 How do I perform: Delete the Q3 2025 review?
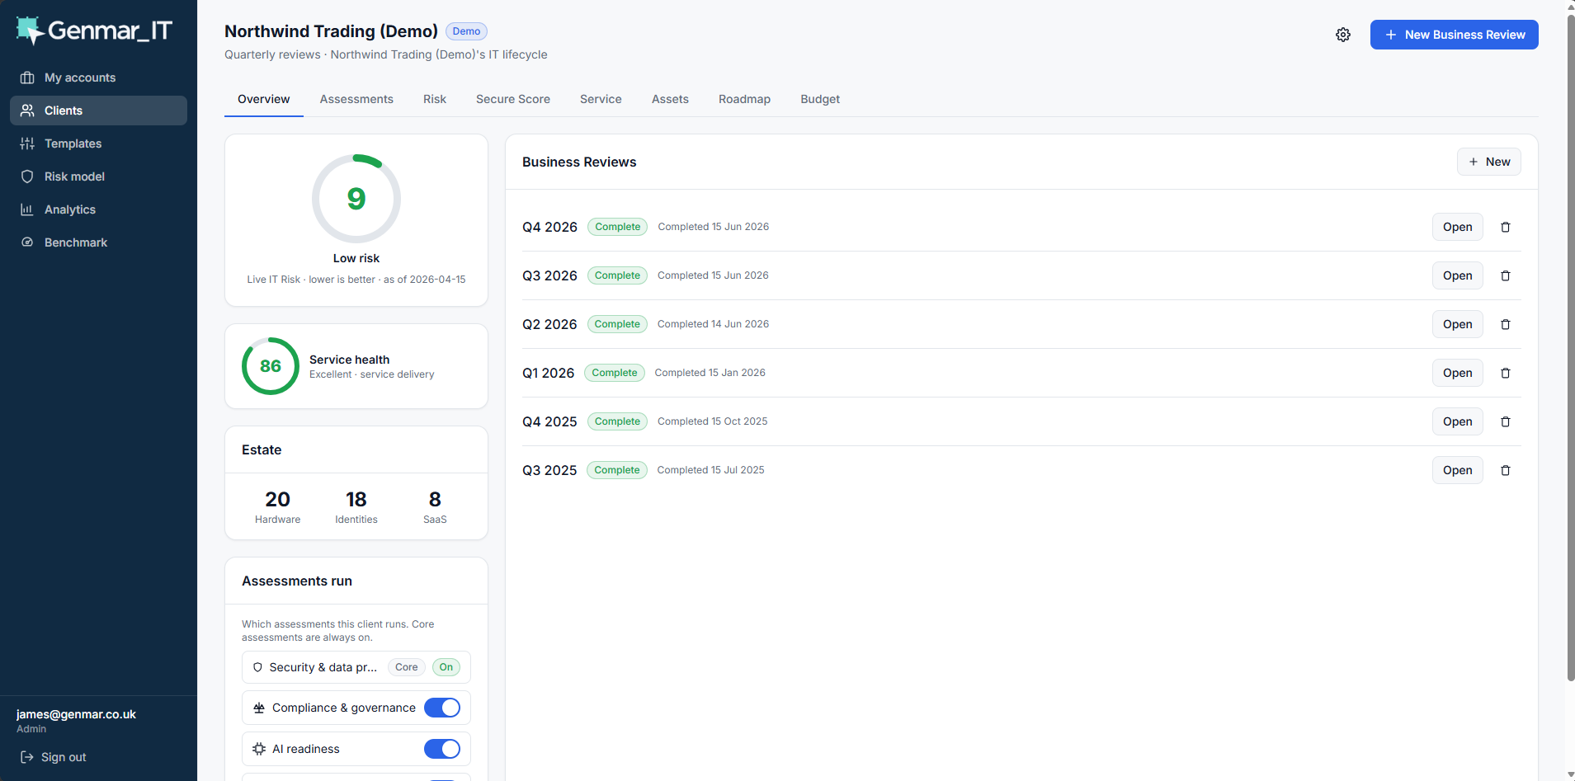click(1505, 470)
